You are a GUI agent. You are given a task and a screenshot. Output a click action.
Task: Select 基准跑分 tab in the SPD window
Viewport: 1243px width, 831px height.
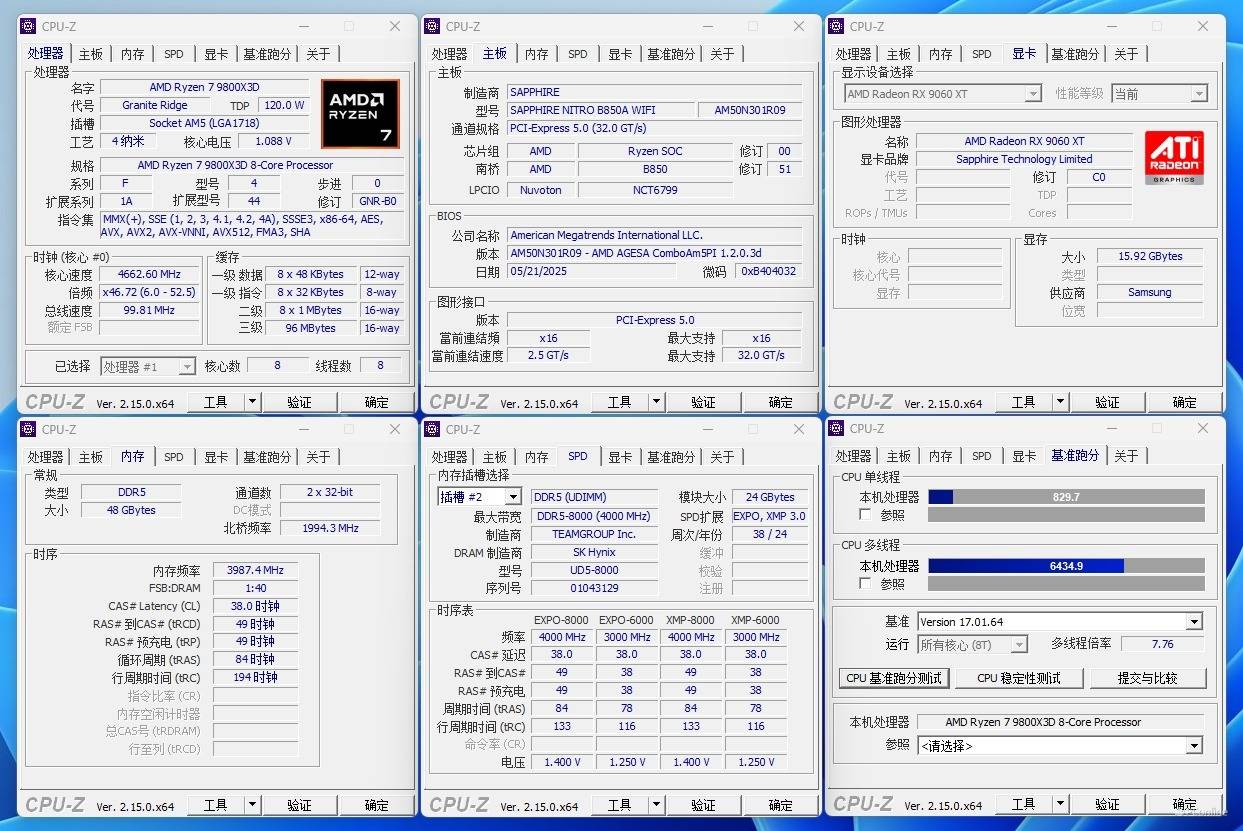(x=670, y=457)
